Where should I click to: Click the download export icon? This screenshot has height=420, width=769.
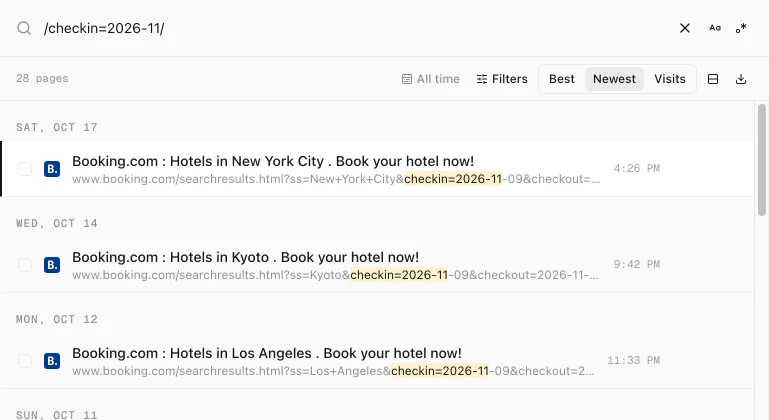point(741,79)
